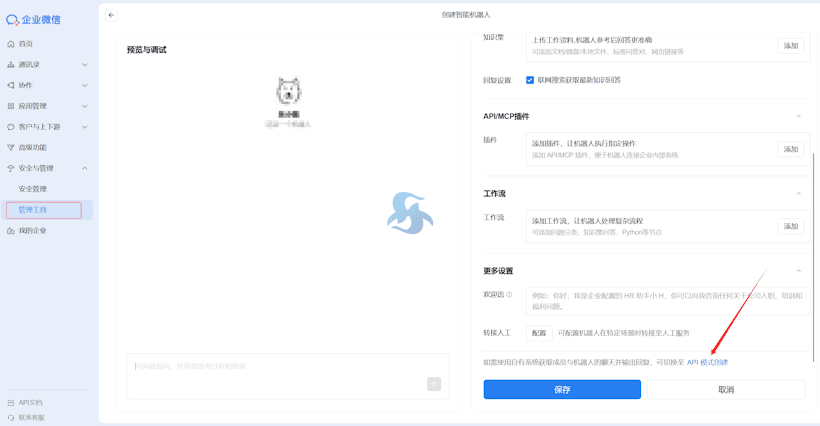Image resolution: width=820 pixels, height=426 pixels.
Task: Click the API文档 document icon
Action: [x=10, y=402]
